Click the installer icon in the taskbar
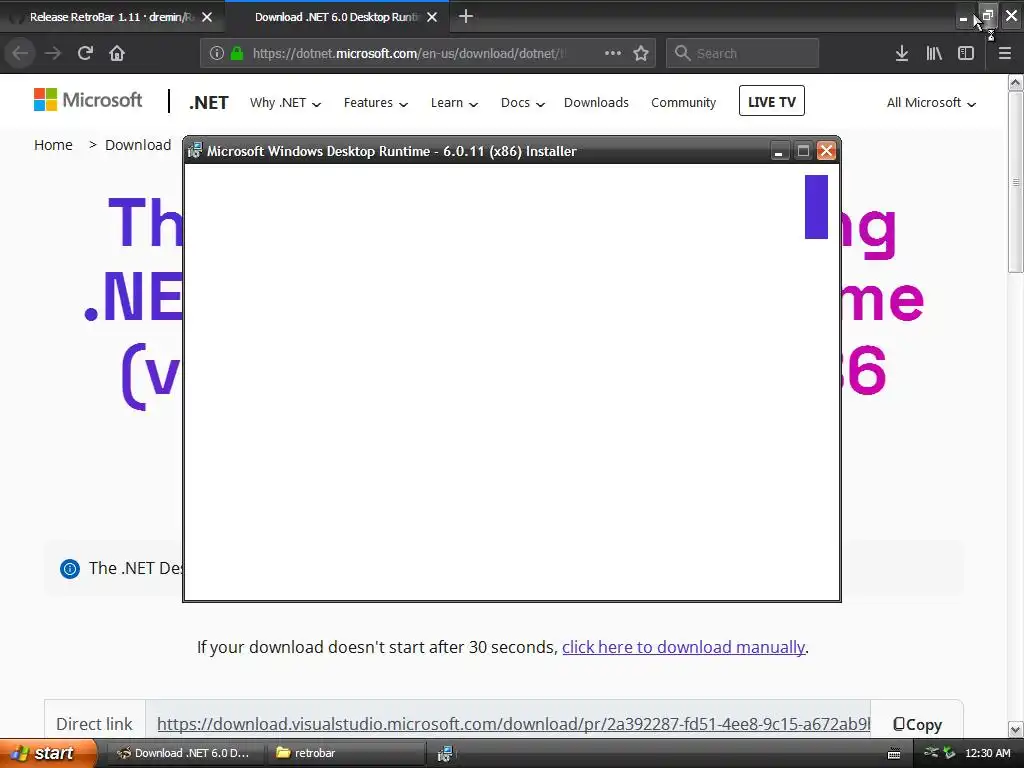Viewport: 1024px width, 768px height. 445,753
